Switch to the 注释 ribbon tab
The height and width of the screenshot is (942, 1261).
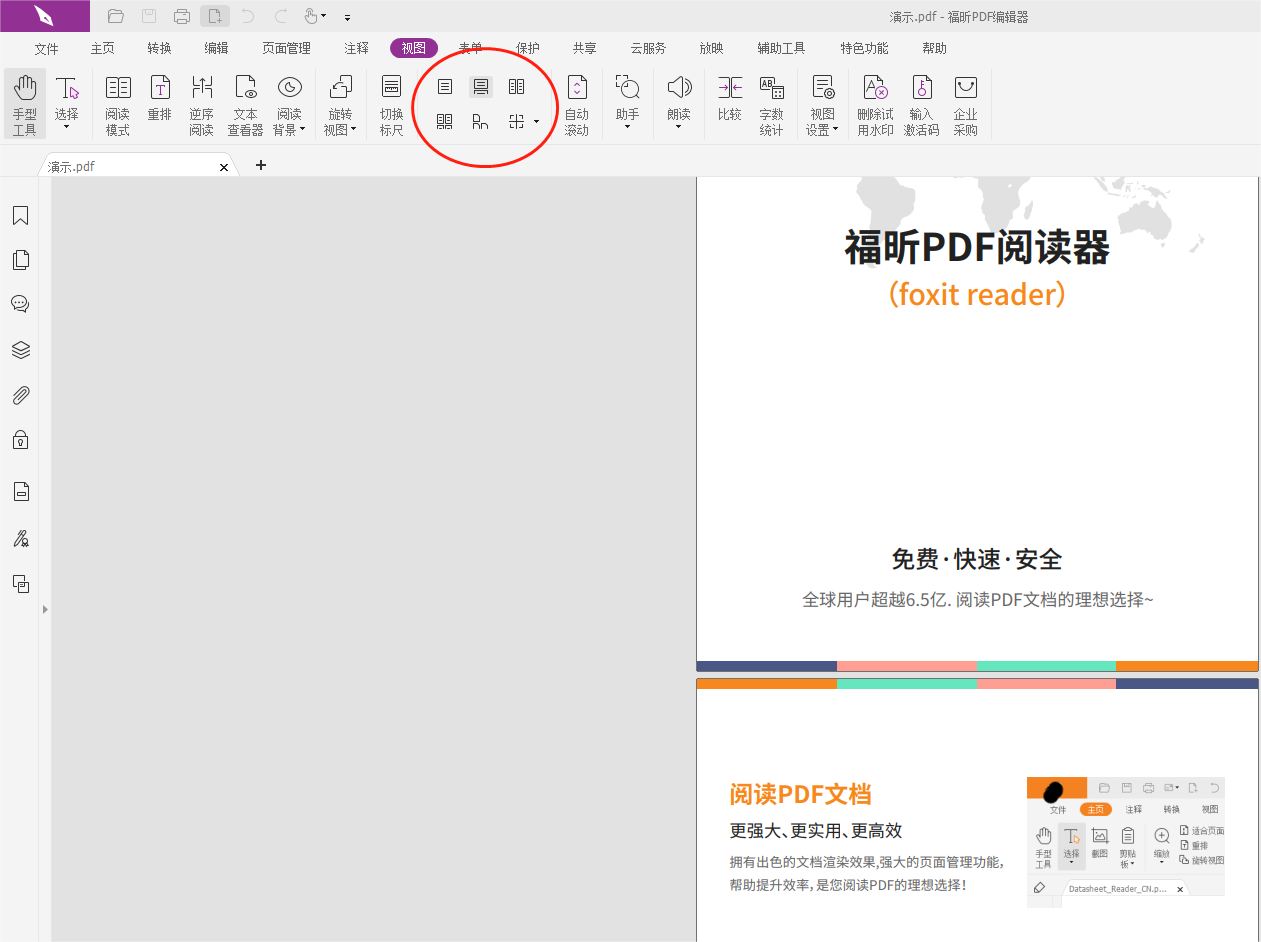(x=356, y=47)
